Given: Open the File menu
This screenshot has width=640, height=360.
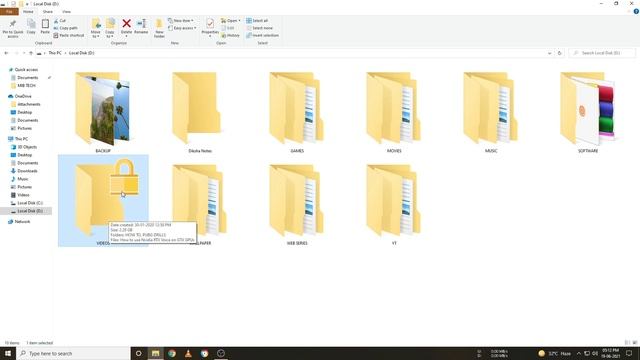Looking at the screenshot, I should 9,12.
